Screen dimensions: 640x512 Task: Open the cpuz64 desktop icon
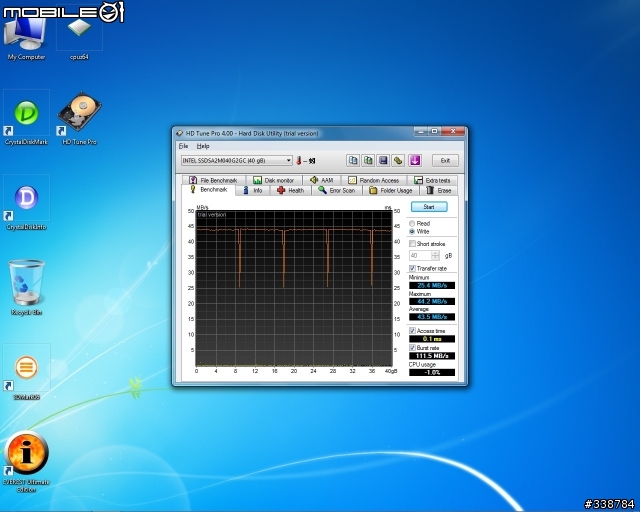point(79,37)
